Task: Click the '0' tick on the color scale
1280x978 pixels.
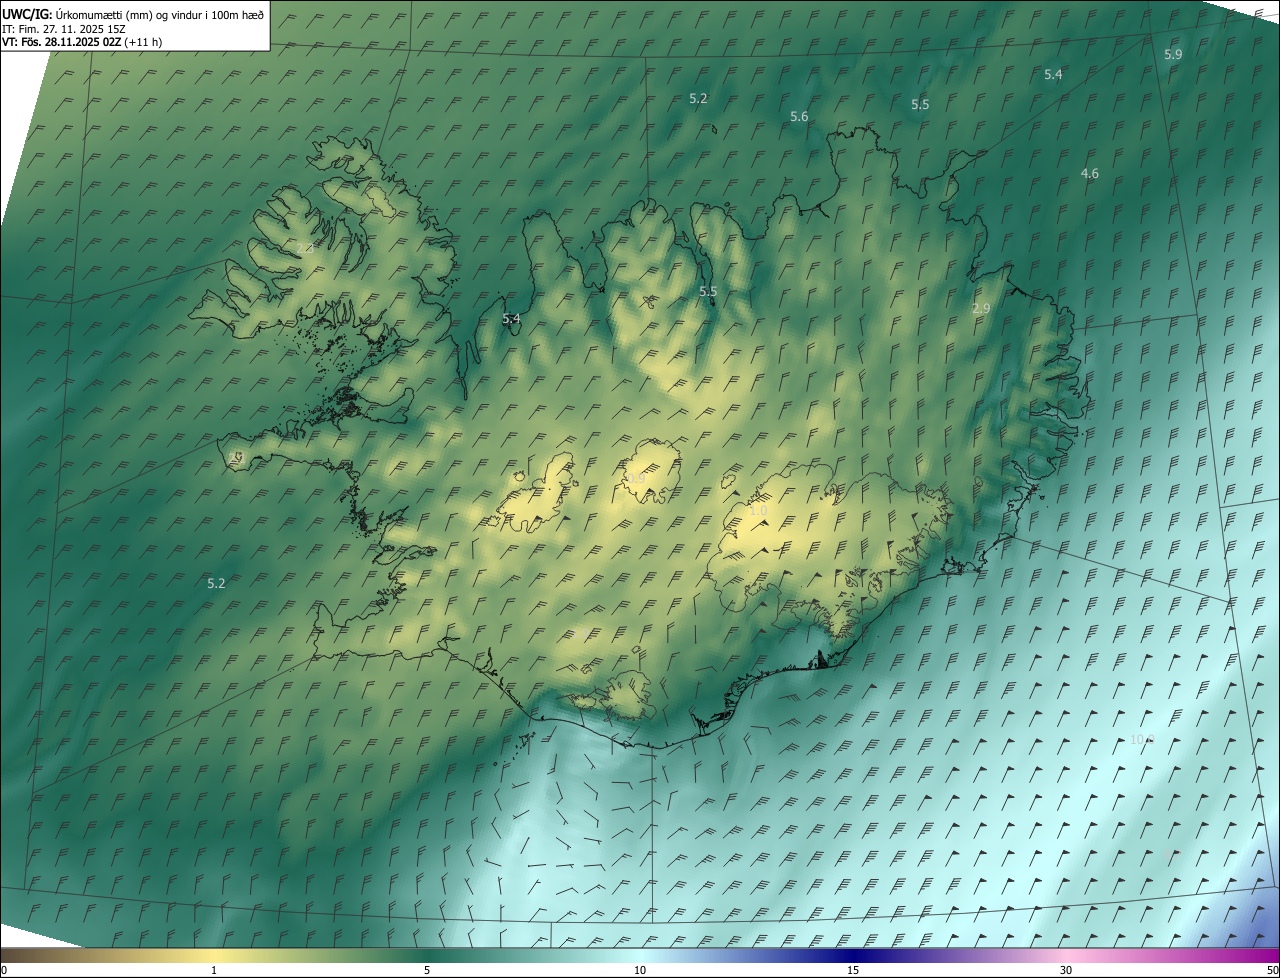Action: pyautogui.click(x=4, y=970)
